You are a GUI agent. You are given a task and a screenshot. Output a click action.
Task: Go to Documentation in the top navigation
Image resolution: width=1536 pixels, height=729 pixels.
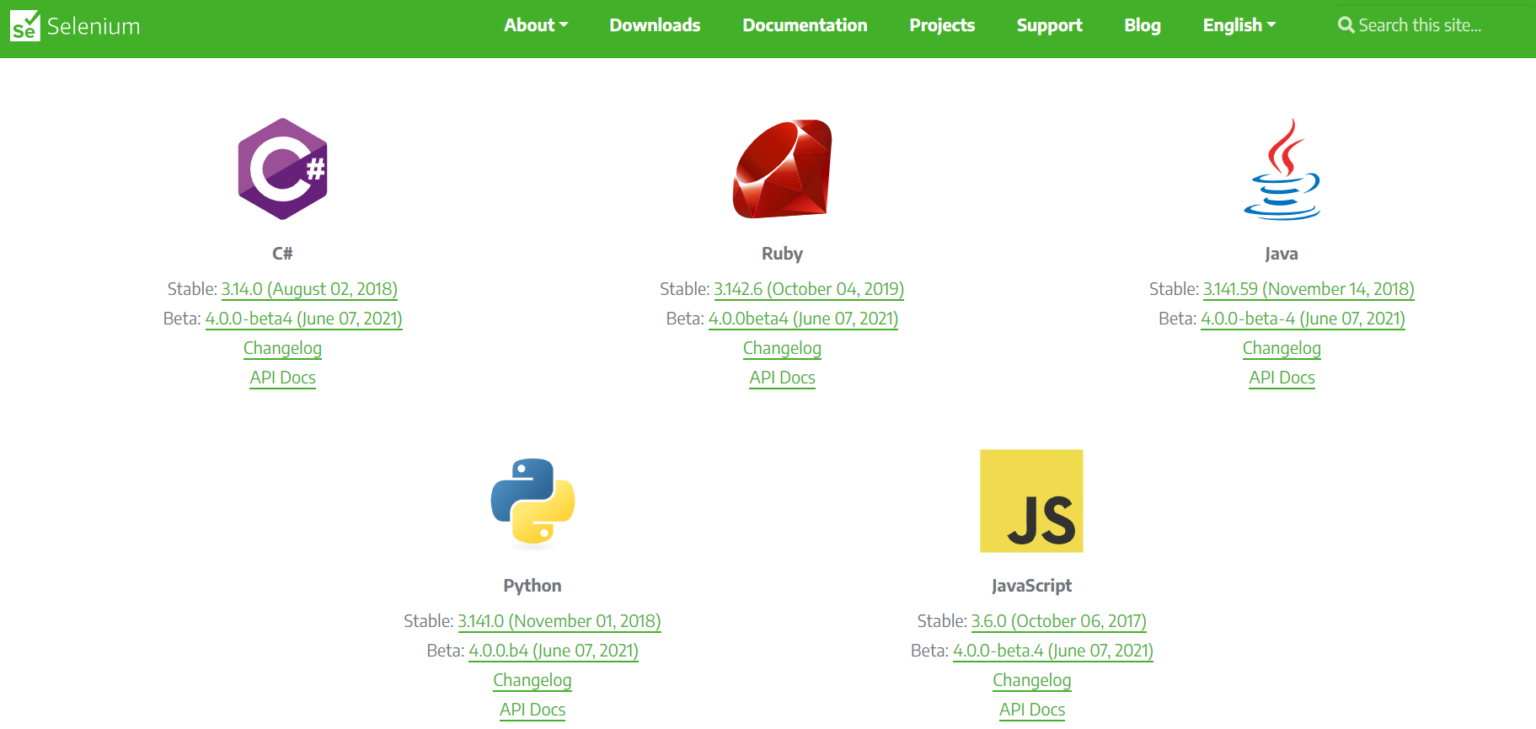[804, 26]
